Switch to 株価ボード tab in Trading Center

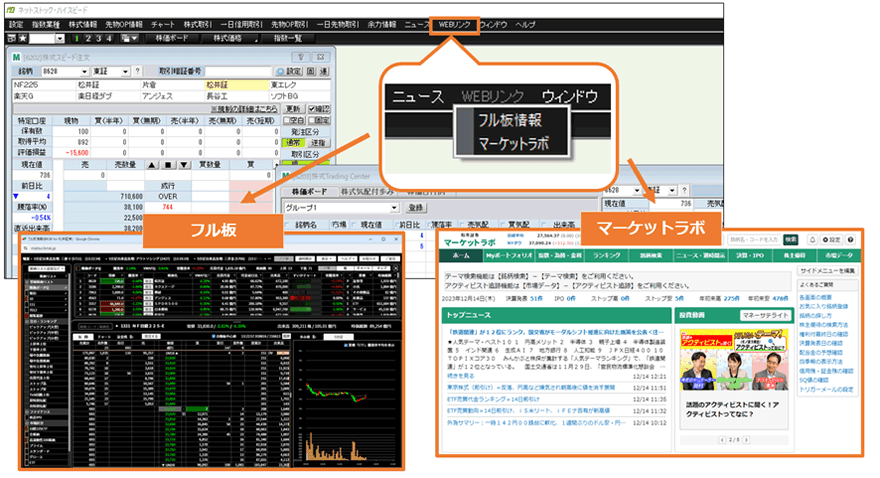(309, 191)
